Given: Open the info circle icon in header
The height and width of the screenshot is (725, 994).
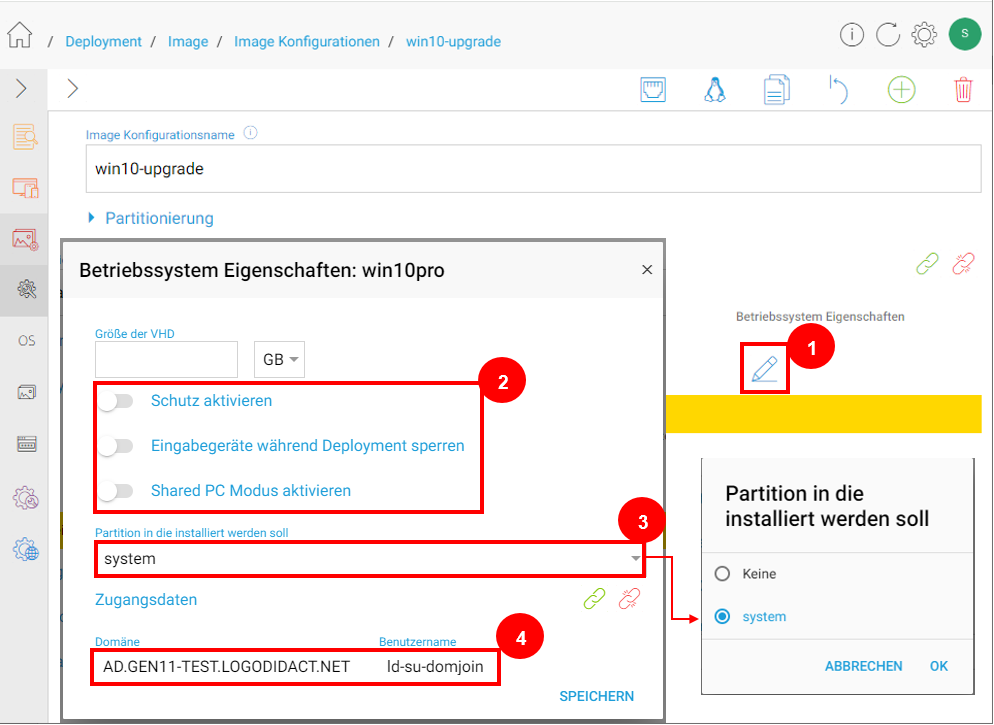Looking at the screenshot, I should coord(851,34).
